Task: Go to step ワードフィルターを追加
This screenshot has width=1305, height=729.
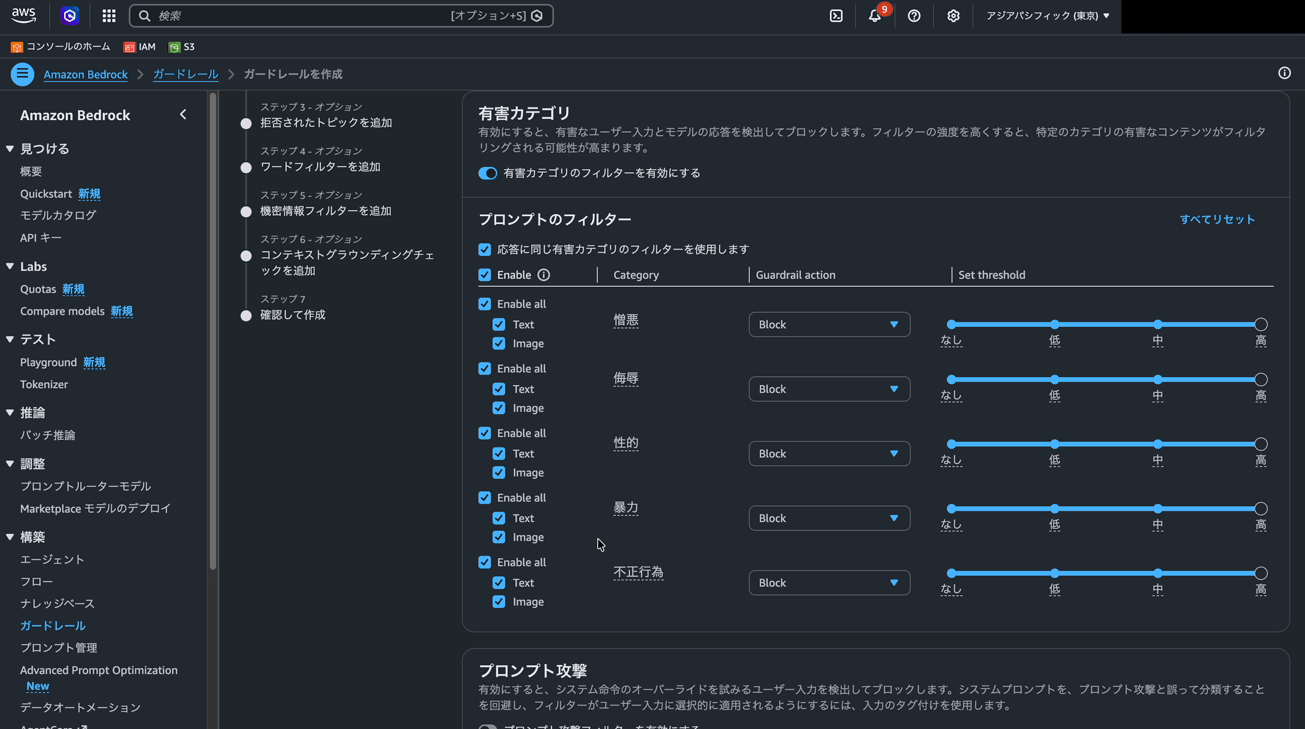Action: [320, 167]
